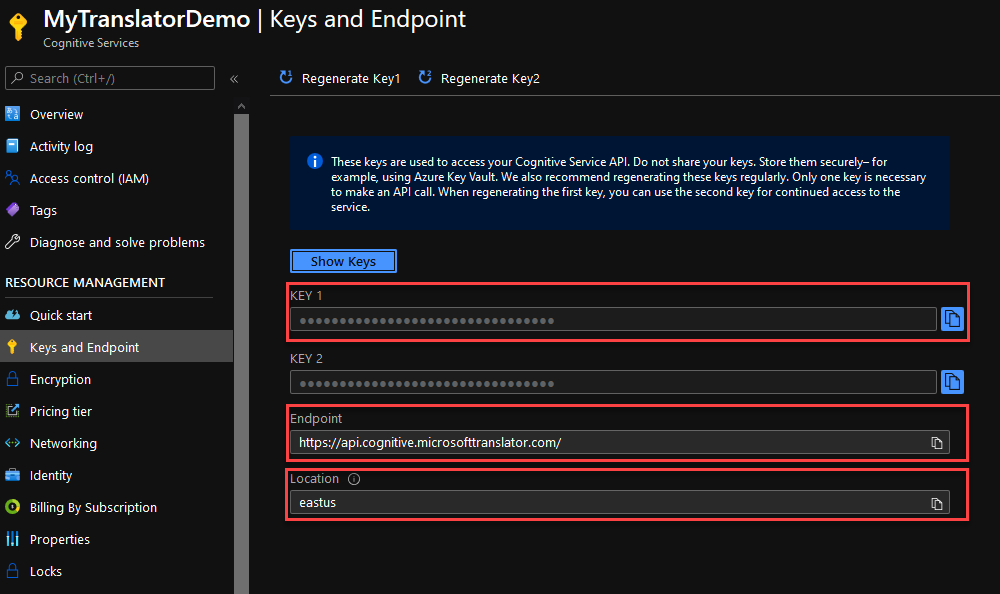Focus the Search (Ctrl+/) box
This screenshot has height=594, width=1000.
point(110,78)
